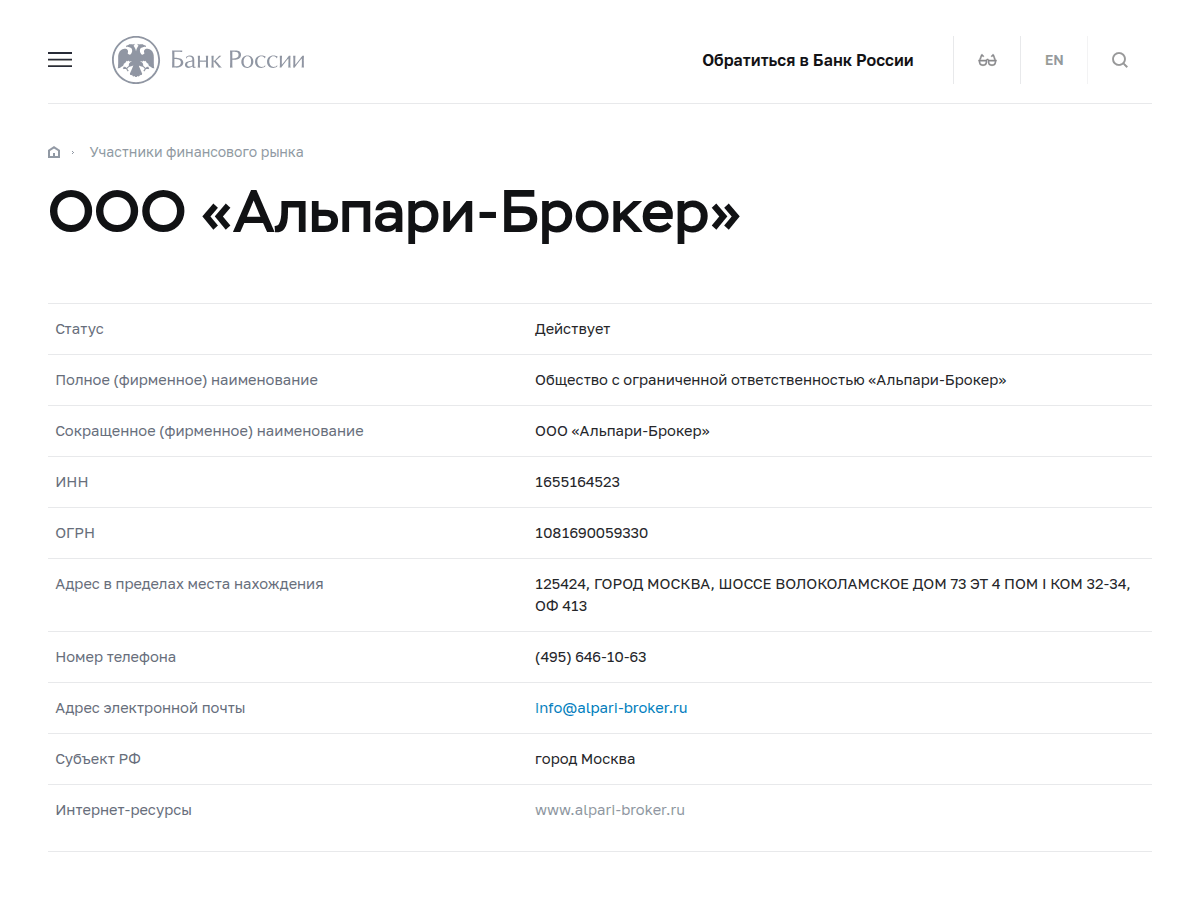Navigate to «Участники финансового рынка» breadcrumb
The image size is (1200, 900).
pyautogui.click(x=196, y=153)
